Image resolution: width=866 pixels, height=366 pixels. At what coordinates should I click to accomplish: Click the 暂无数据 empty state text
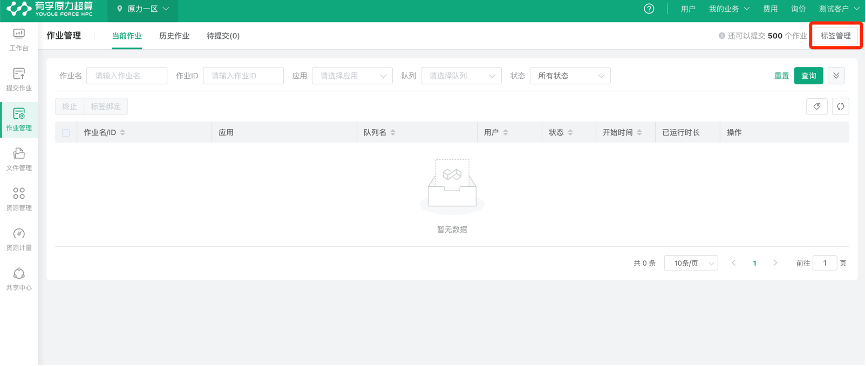click(452, 230)
